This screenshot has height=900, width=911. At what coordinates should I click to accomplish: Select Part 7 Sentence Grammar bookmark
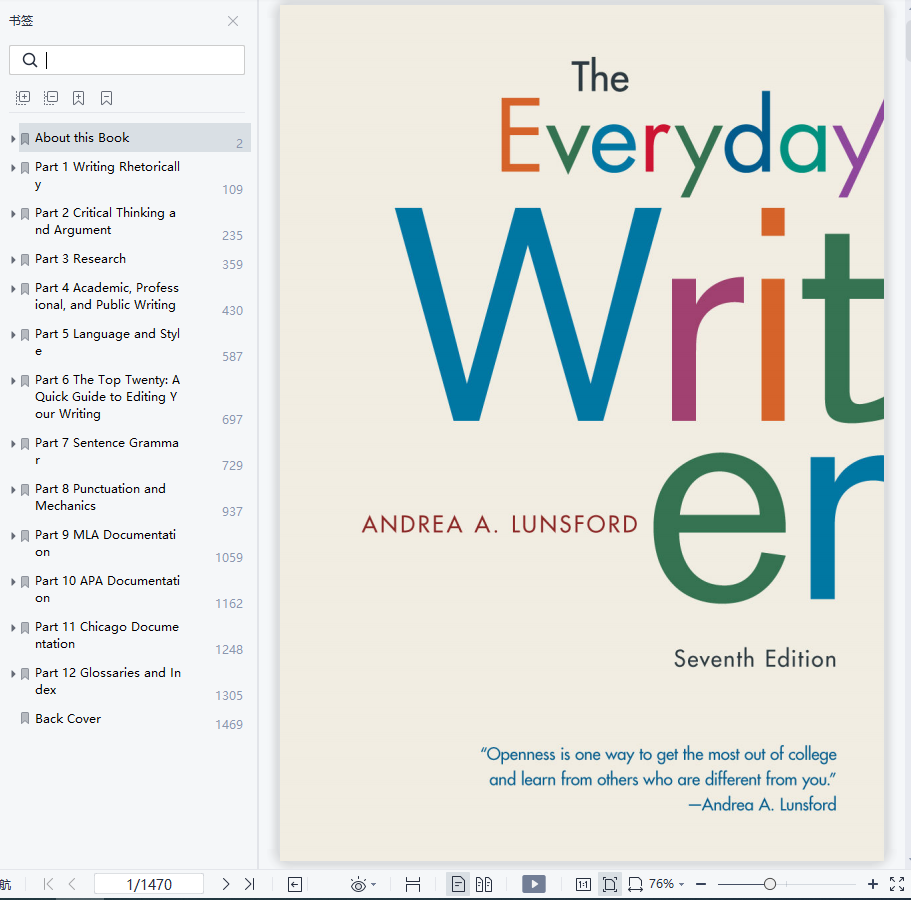(107, 451)
